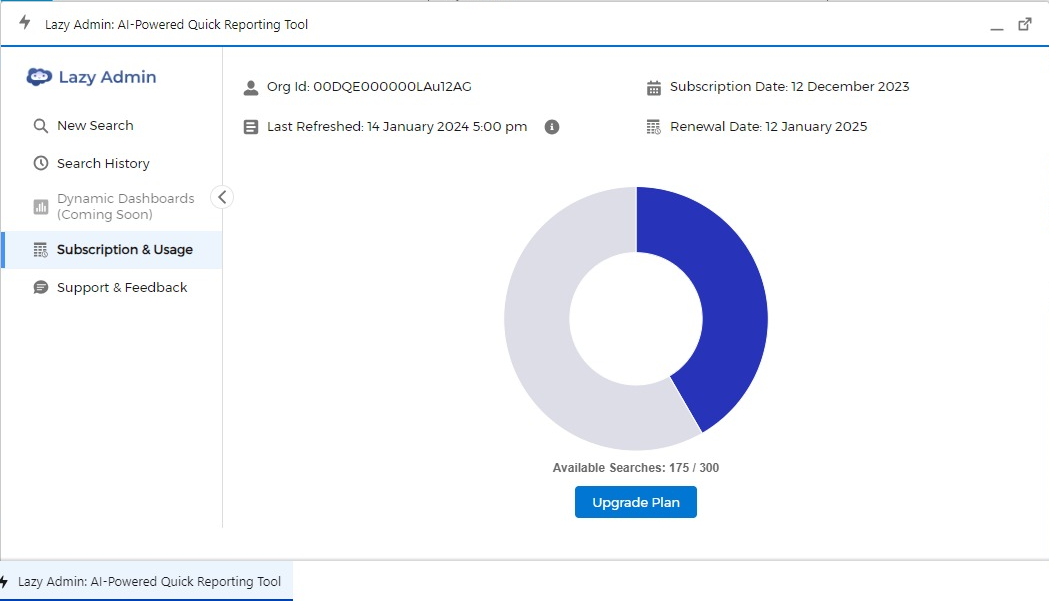The height and width of the screenshot is (601, 1049).
Task: Pop out the utility panel window
Action: (1025, 24)
